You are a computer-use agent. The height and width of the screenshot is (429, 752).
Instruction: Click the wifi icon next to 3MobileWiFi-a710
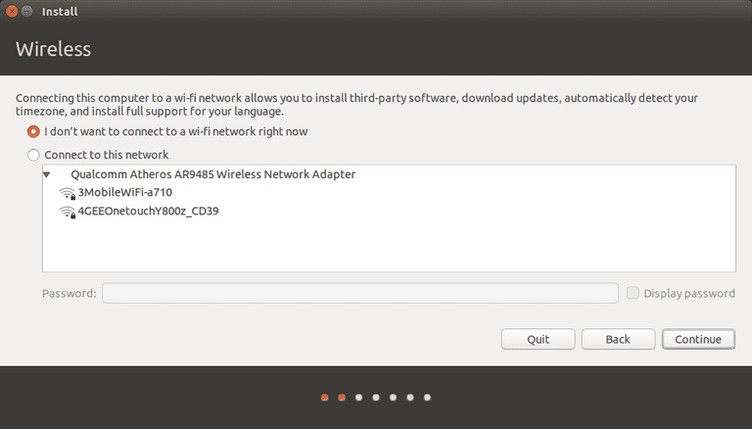point(67,193)
